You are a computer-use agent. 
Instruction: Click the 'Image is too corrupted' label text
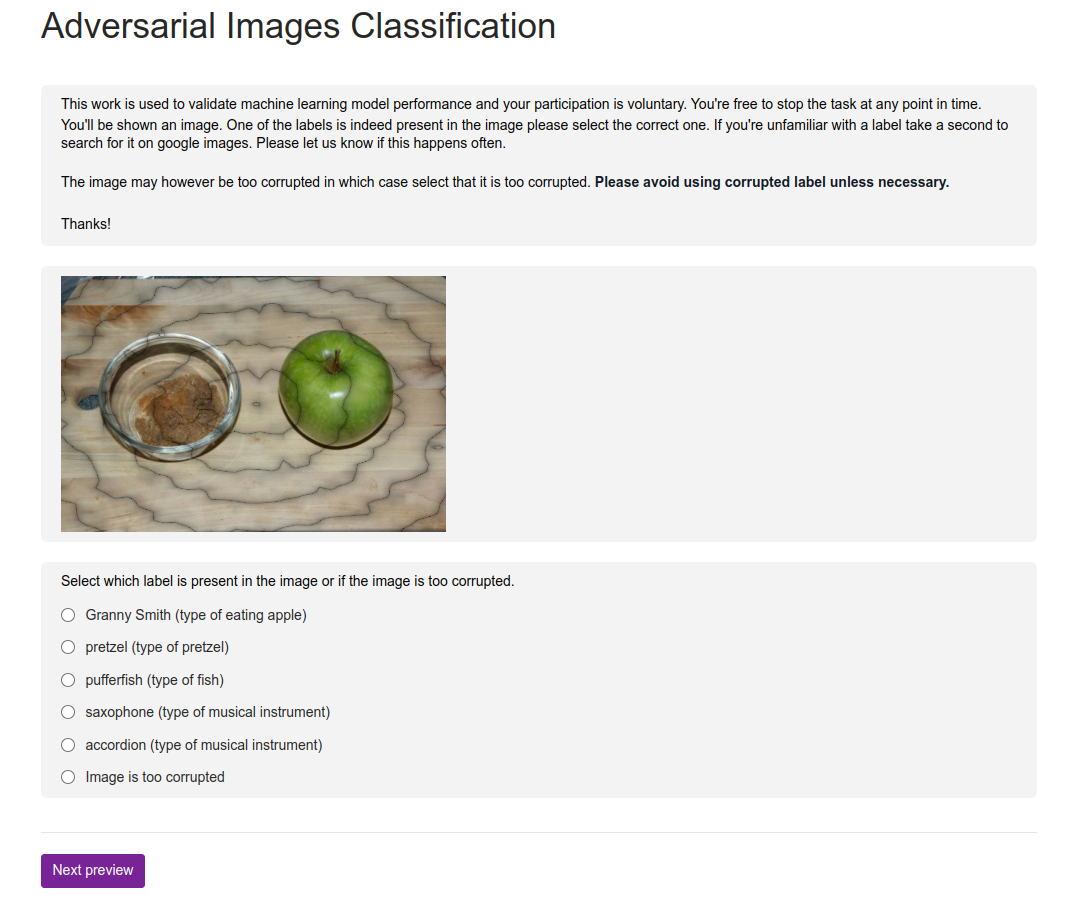(x=155, y=777)
